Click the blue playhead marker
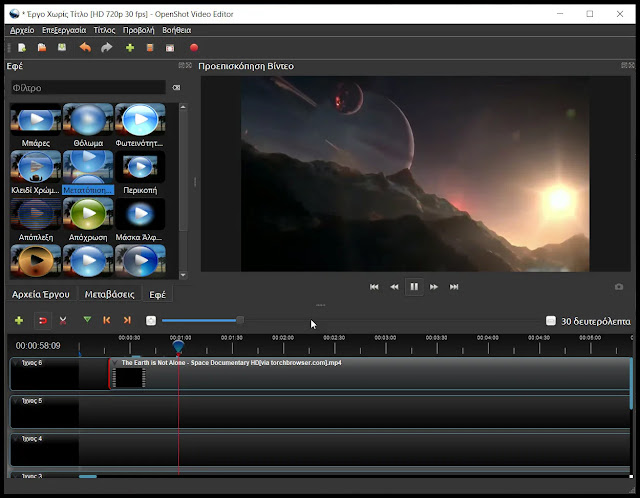This screenshot has width=640, height=498. click(178, 347)
